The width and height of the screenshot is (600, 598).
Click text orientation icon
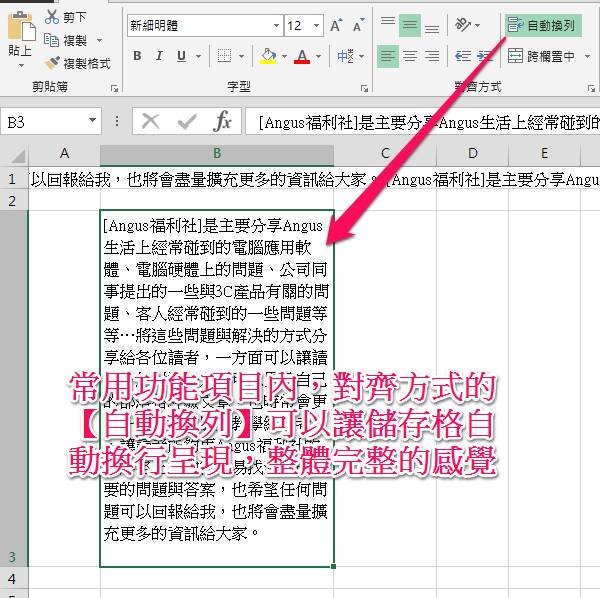463,25
